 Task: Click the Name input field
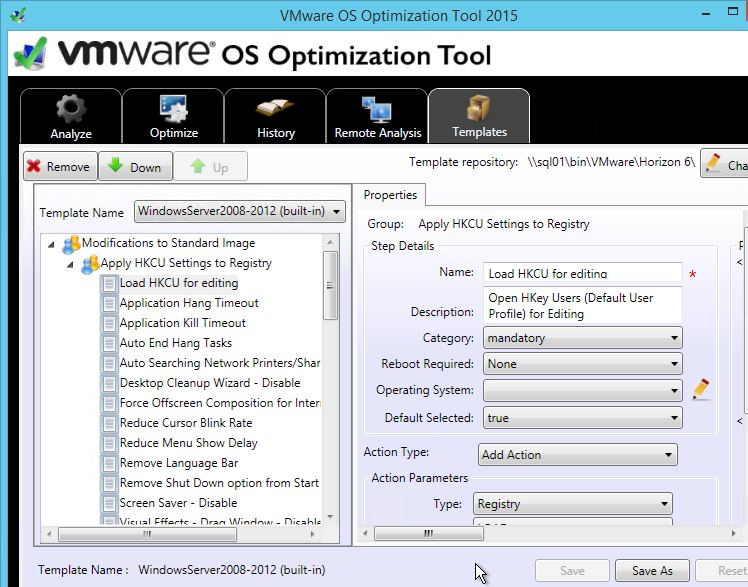point(582,273)
